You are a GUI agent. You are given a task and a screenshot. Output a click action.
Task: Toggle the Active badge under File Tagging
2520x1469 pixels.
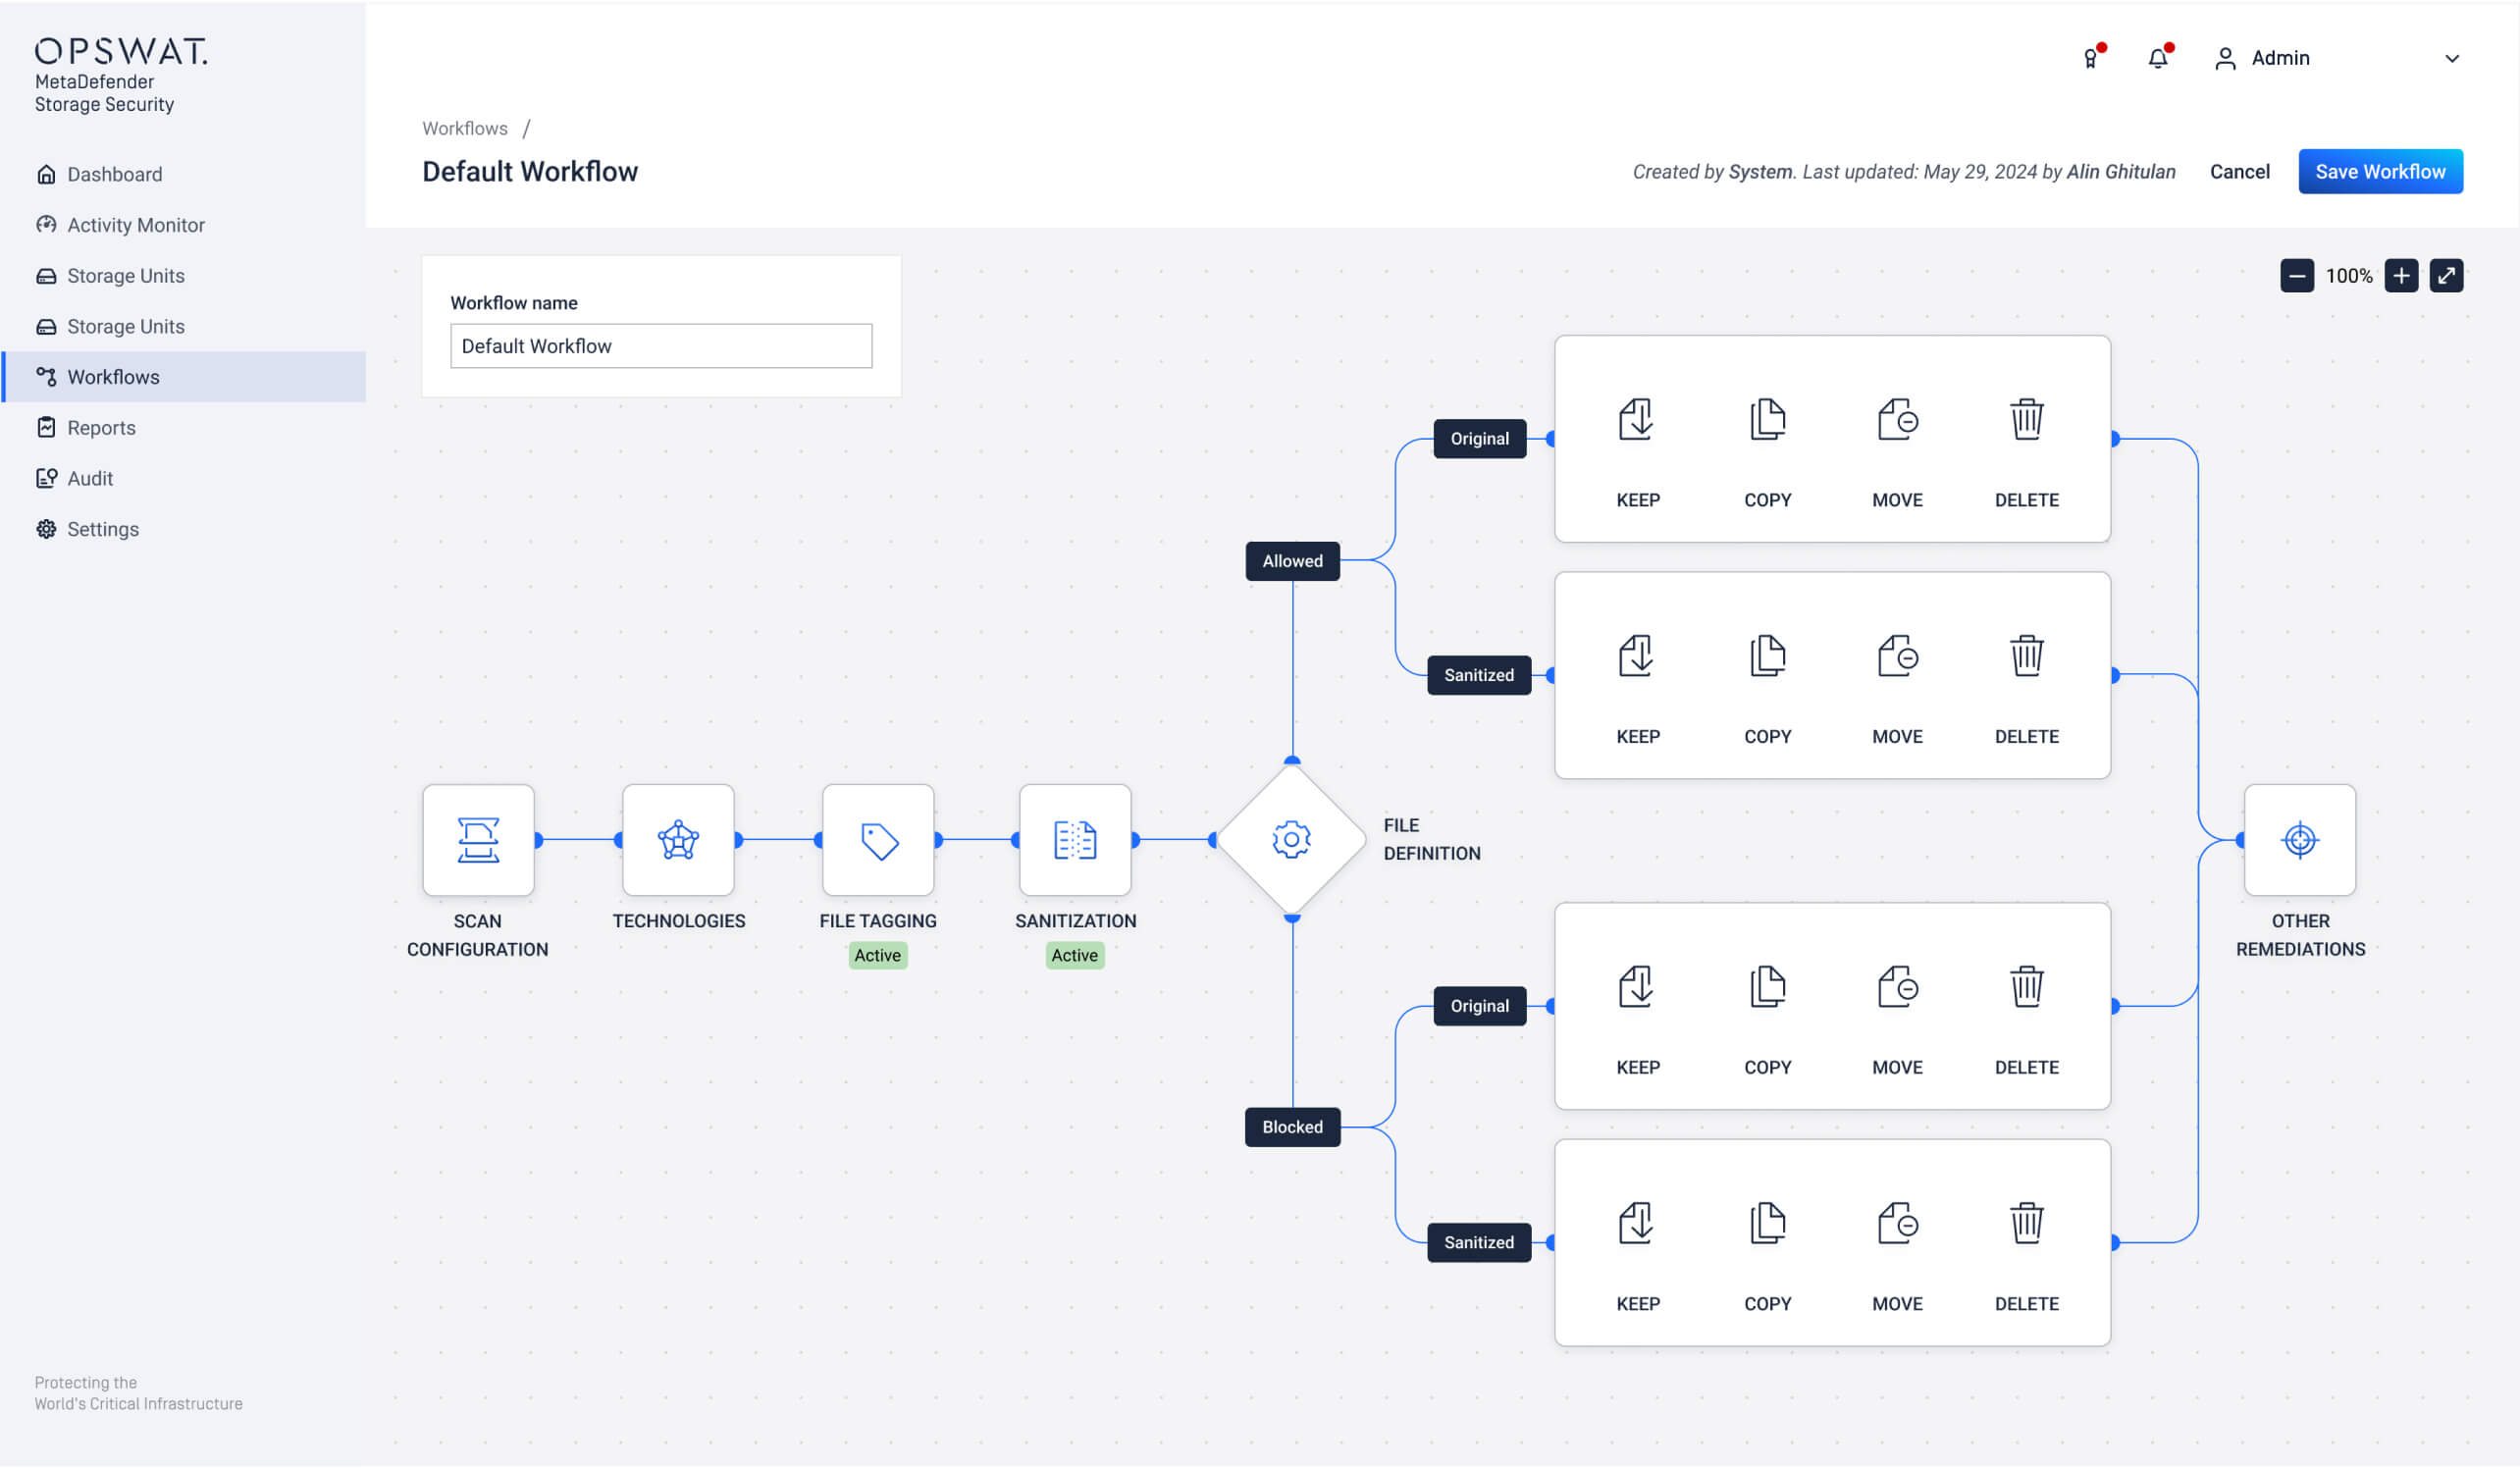(877, 955)
